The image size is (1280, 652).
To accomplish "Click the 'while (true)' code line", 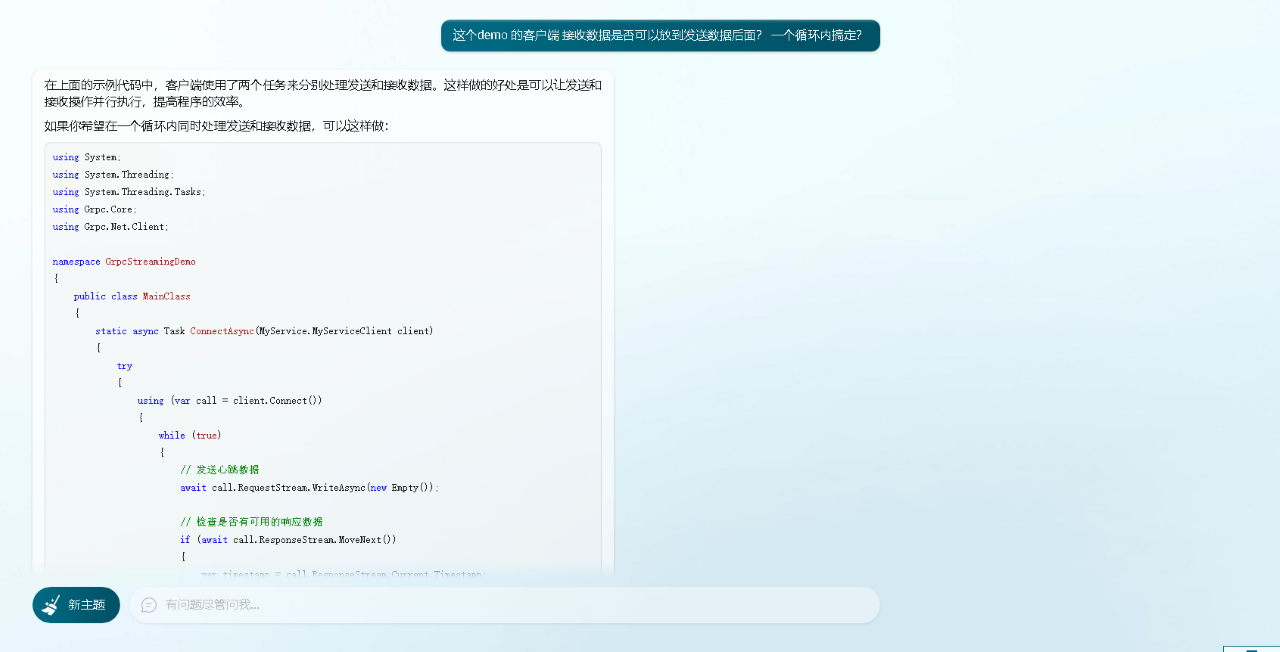I will pyautogui.click(x=190, y=435).
